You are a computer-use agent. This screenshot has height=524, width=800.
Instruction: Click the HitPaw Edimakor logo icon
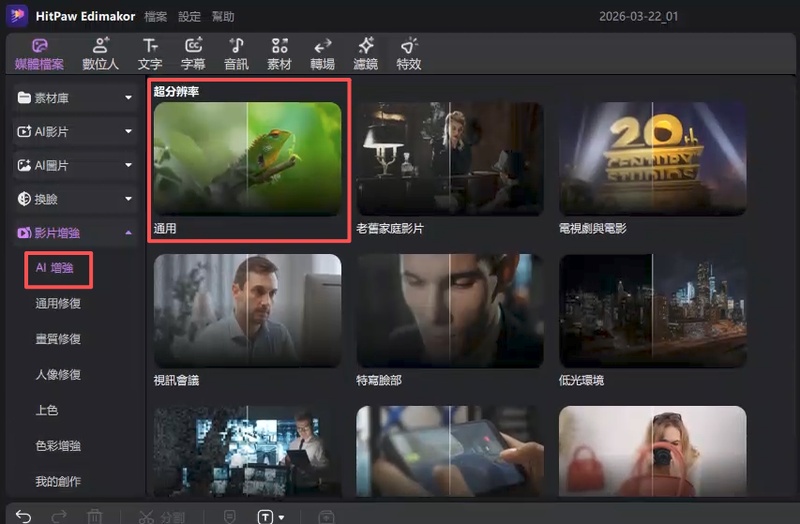17,15
